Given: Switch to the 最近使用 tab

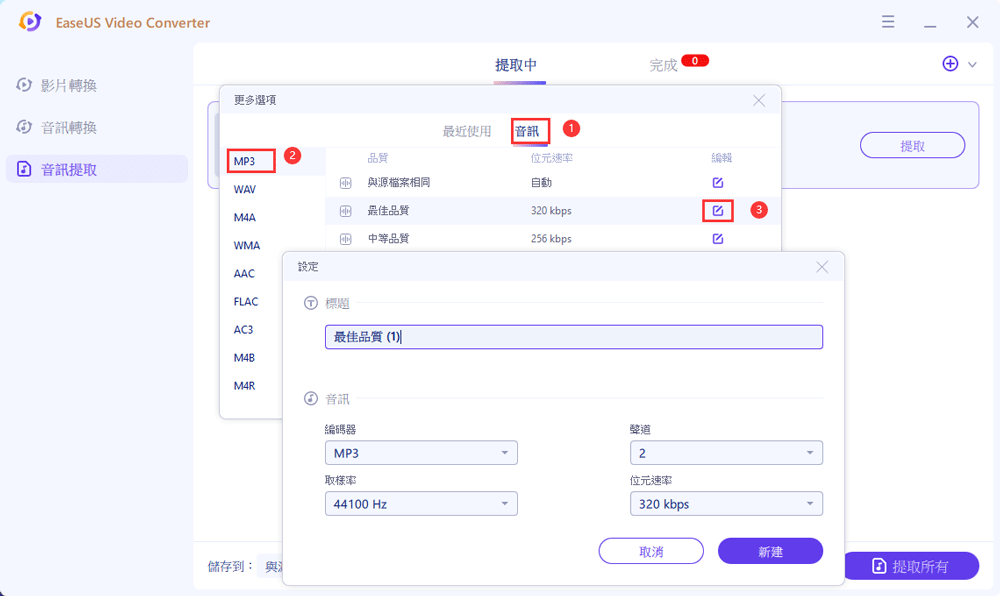Looking at the screenshot, I should coord(467,131).
